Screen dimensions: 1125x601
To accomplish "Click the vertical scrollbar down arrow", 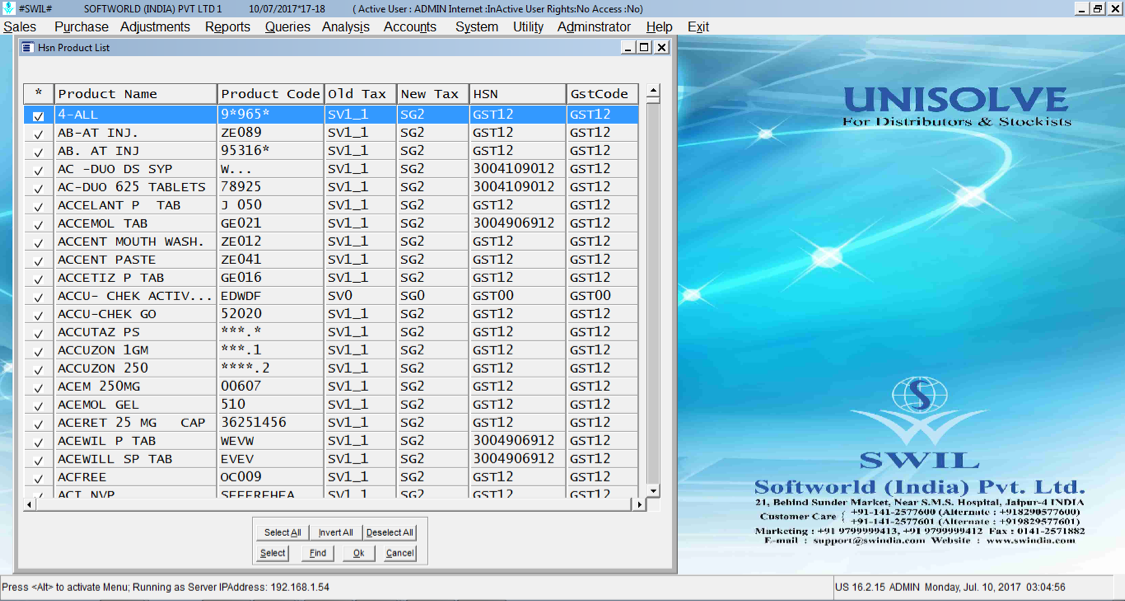I will point(653,491).
